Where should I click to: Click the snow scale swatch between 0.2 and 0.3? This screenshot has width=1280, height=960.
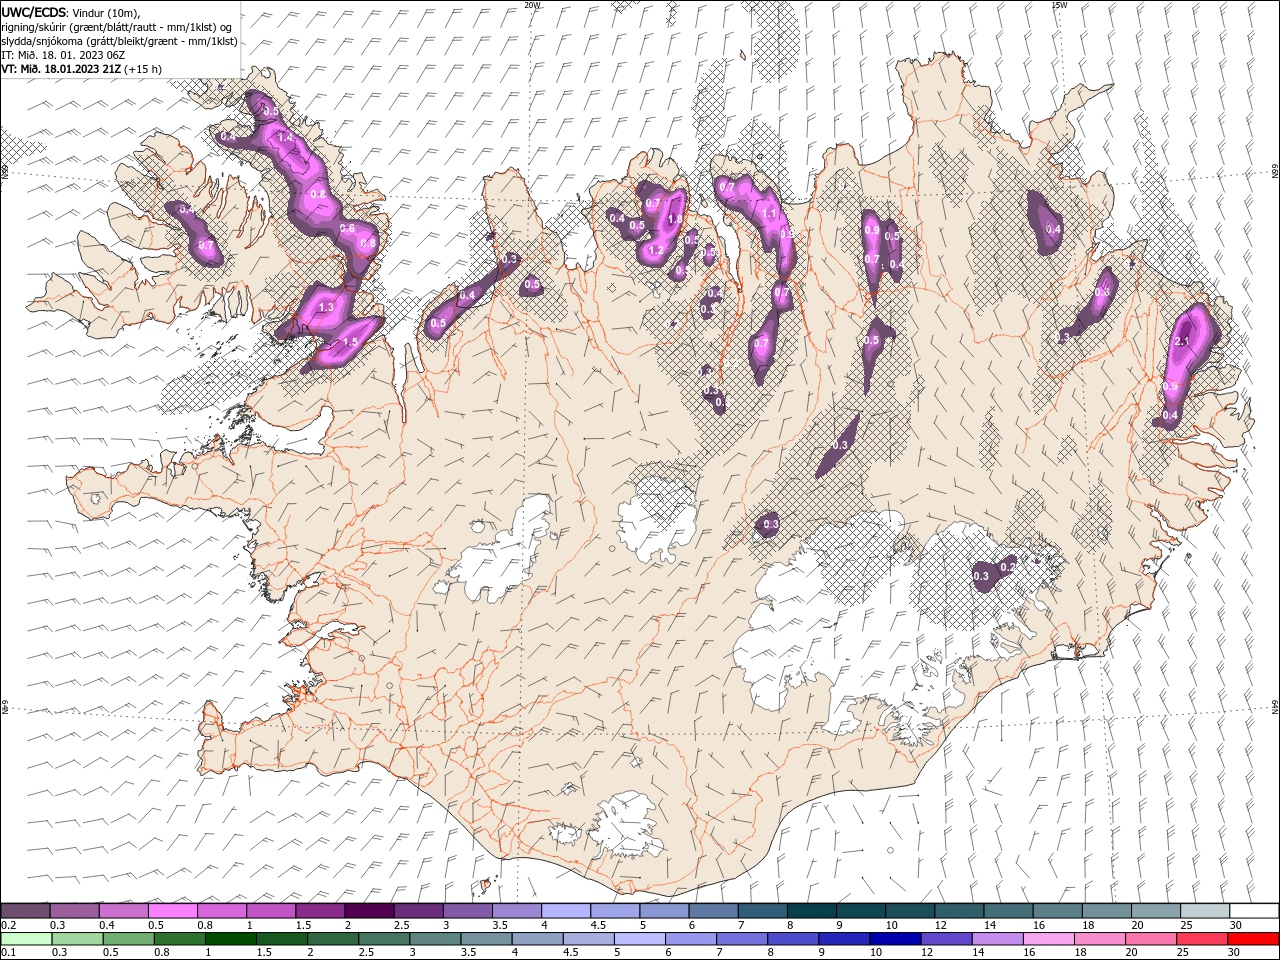pos(25,911)
